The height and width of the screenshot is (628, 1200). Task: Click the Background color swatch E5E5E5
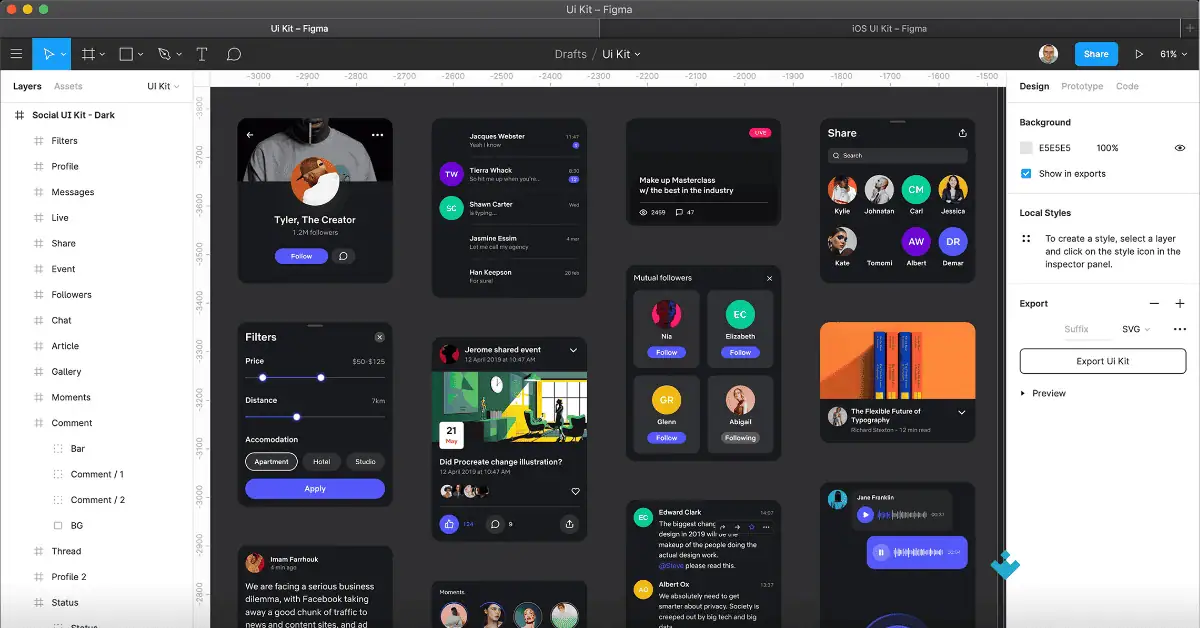pyautogui.click(x=1026, y=147)
